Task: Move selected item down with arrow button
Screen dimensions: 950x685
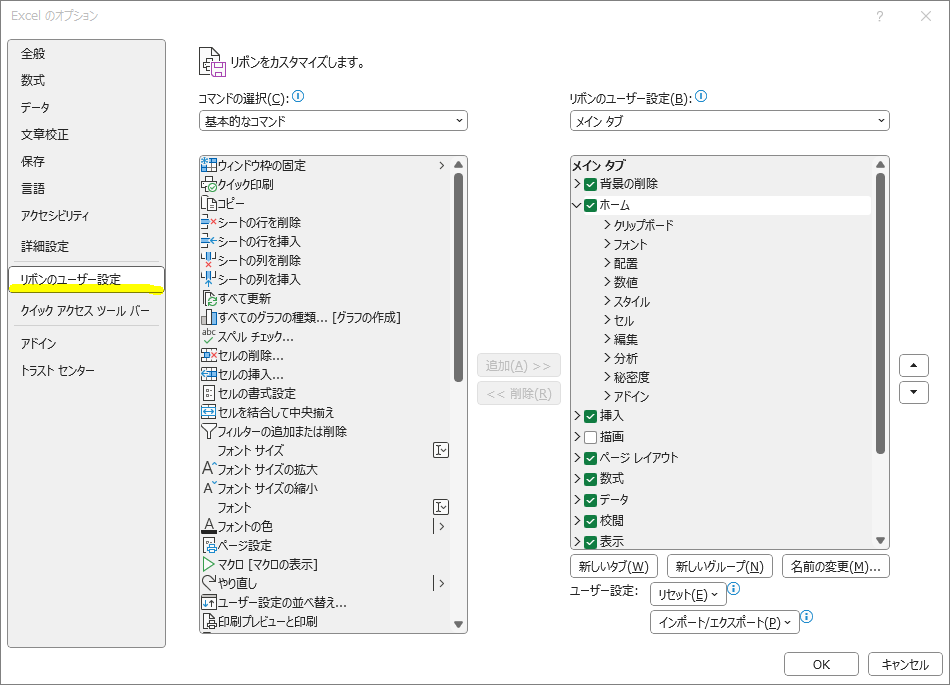Action: [x=914, y=392]
